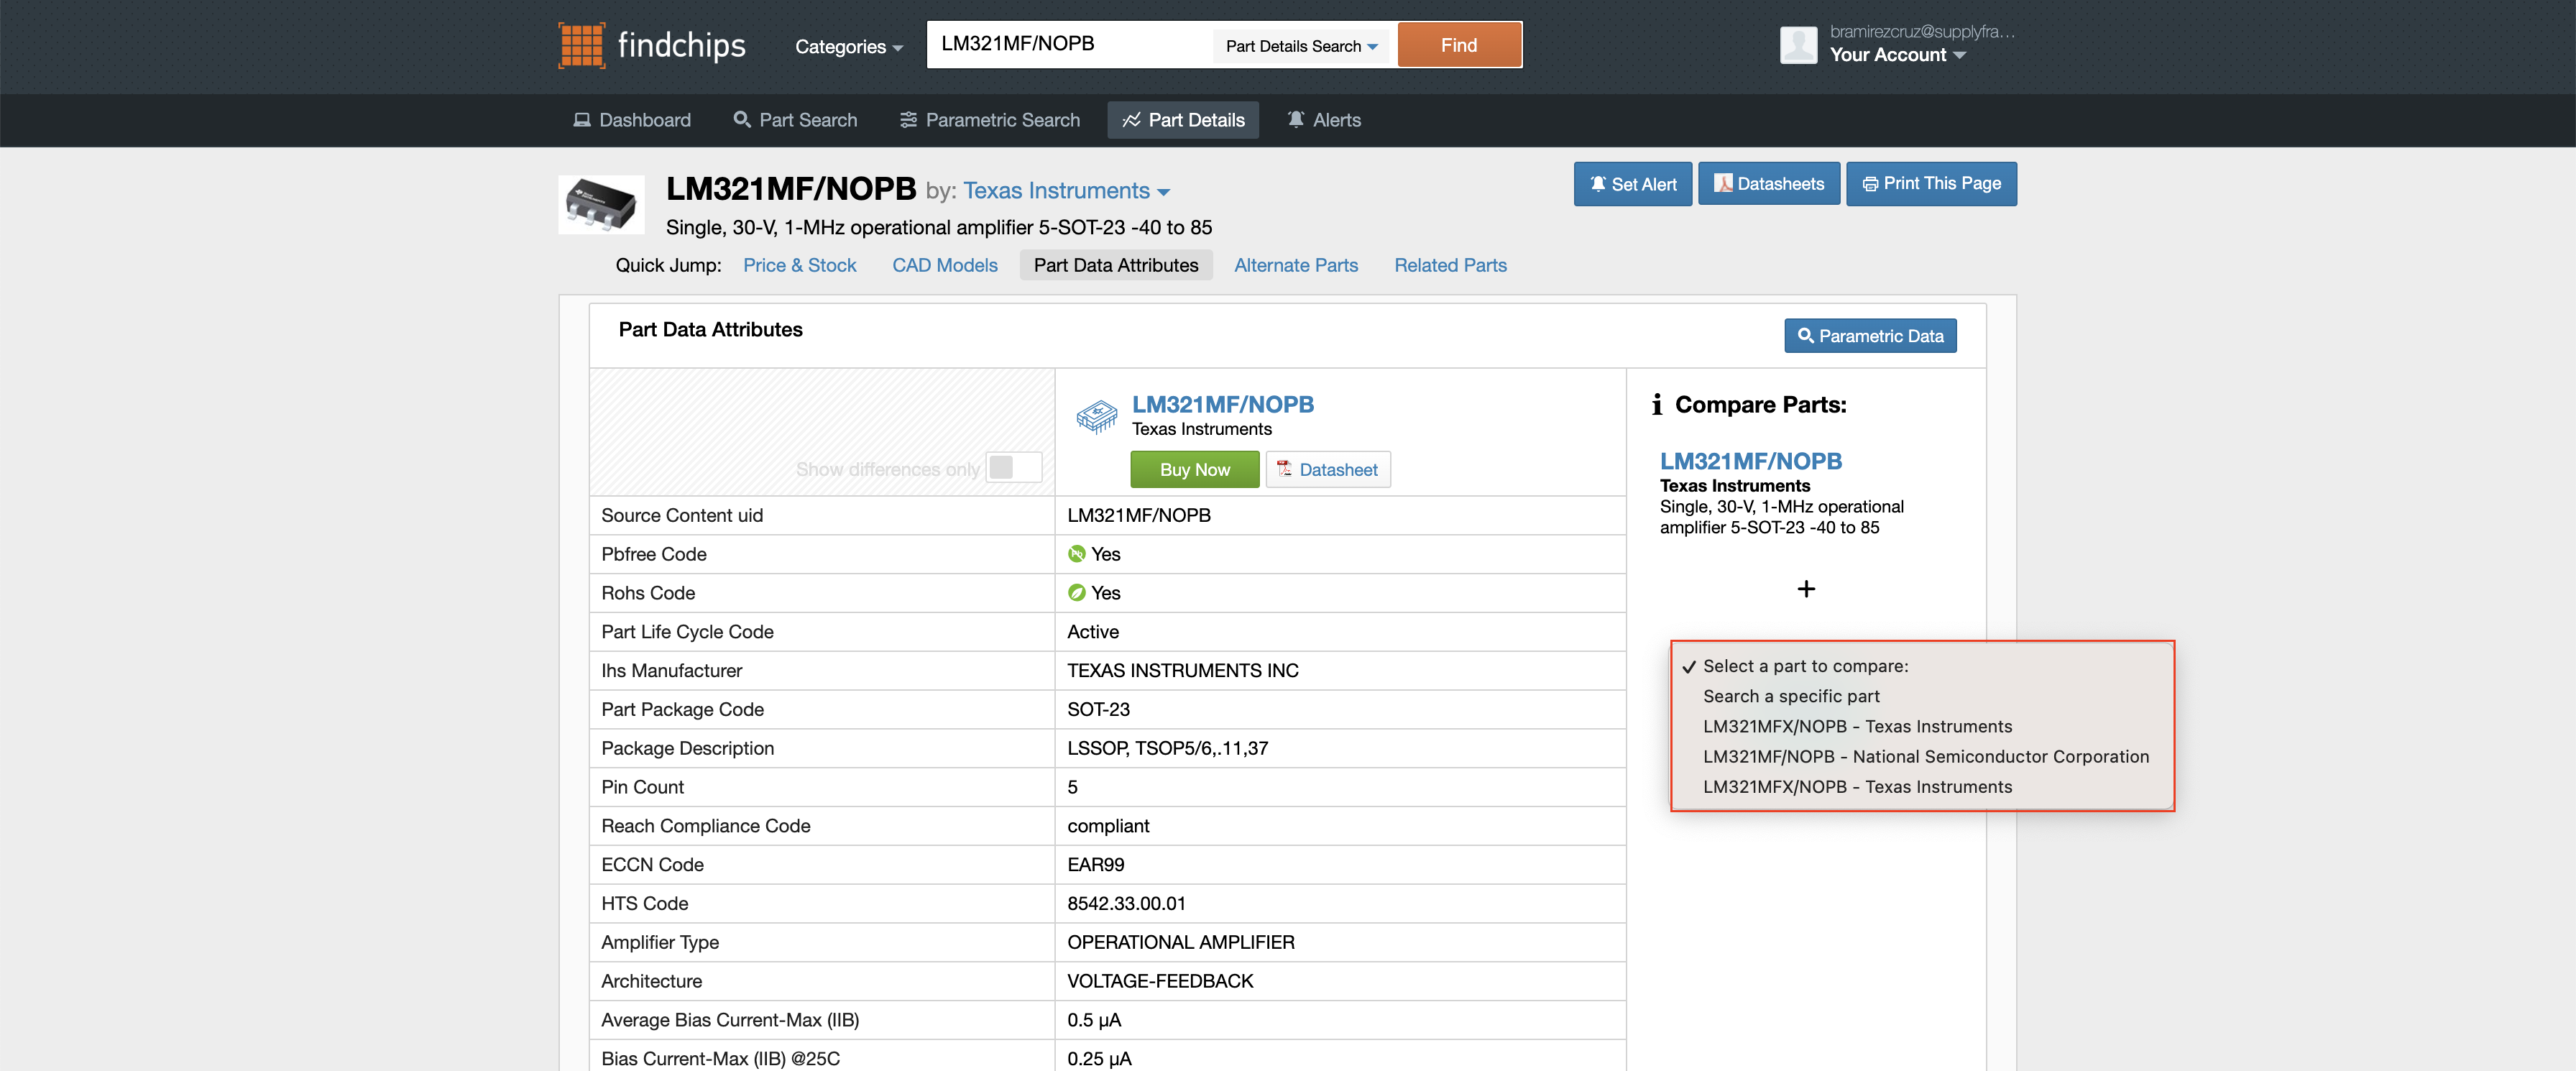2576x1071 pixels.
Task: Click the 'OPERATIONAL AMPLIFIER' value
Action: pos(1180,942)
